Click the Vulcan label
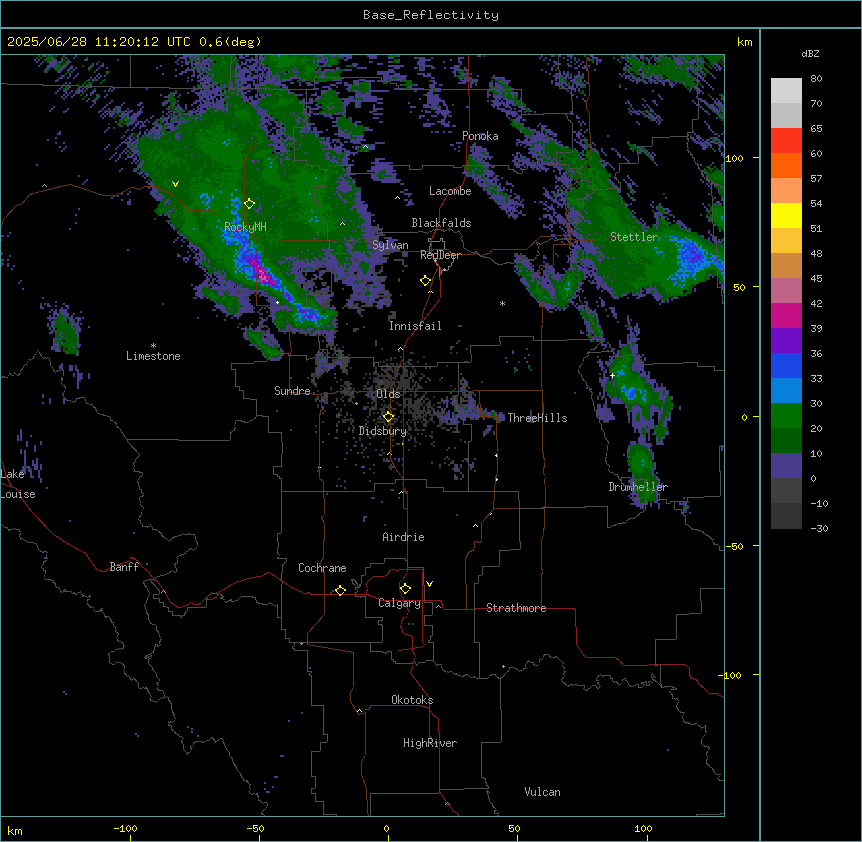This screenshot has width=862, height=842. 543,792
